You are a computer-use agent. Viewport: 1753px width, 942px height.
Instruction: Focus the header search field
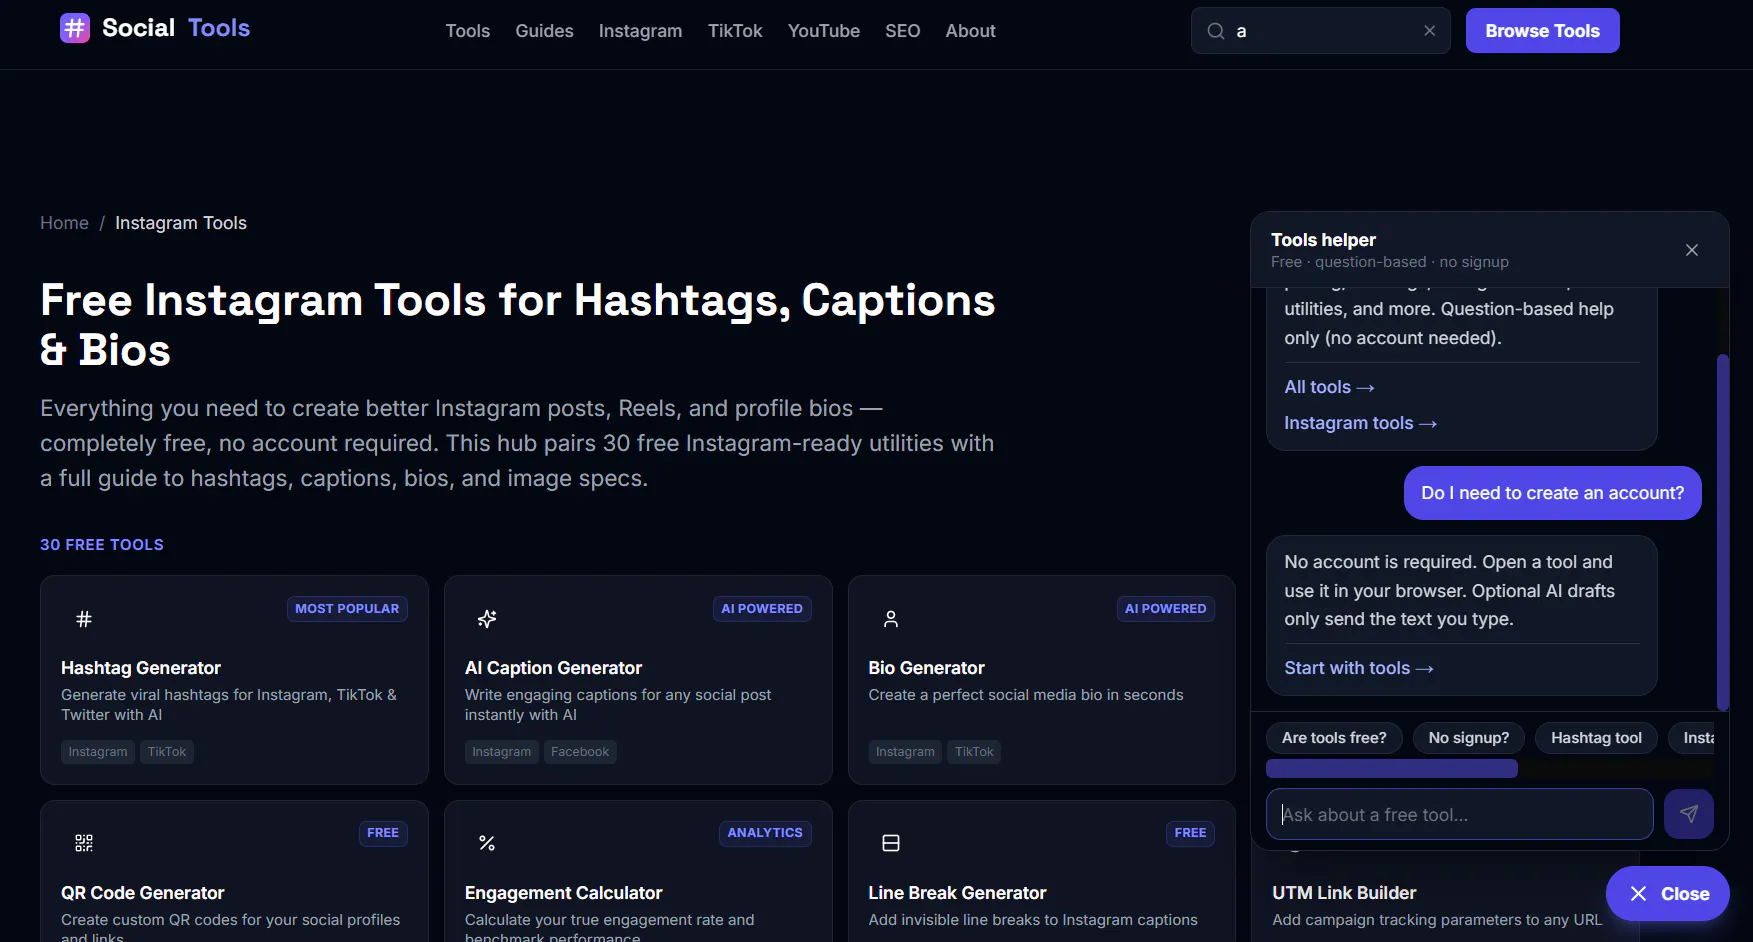[1320, 31]
